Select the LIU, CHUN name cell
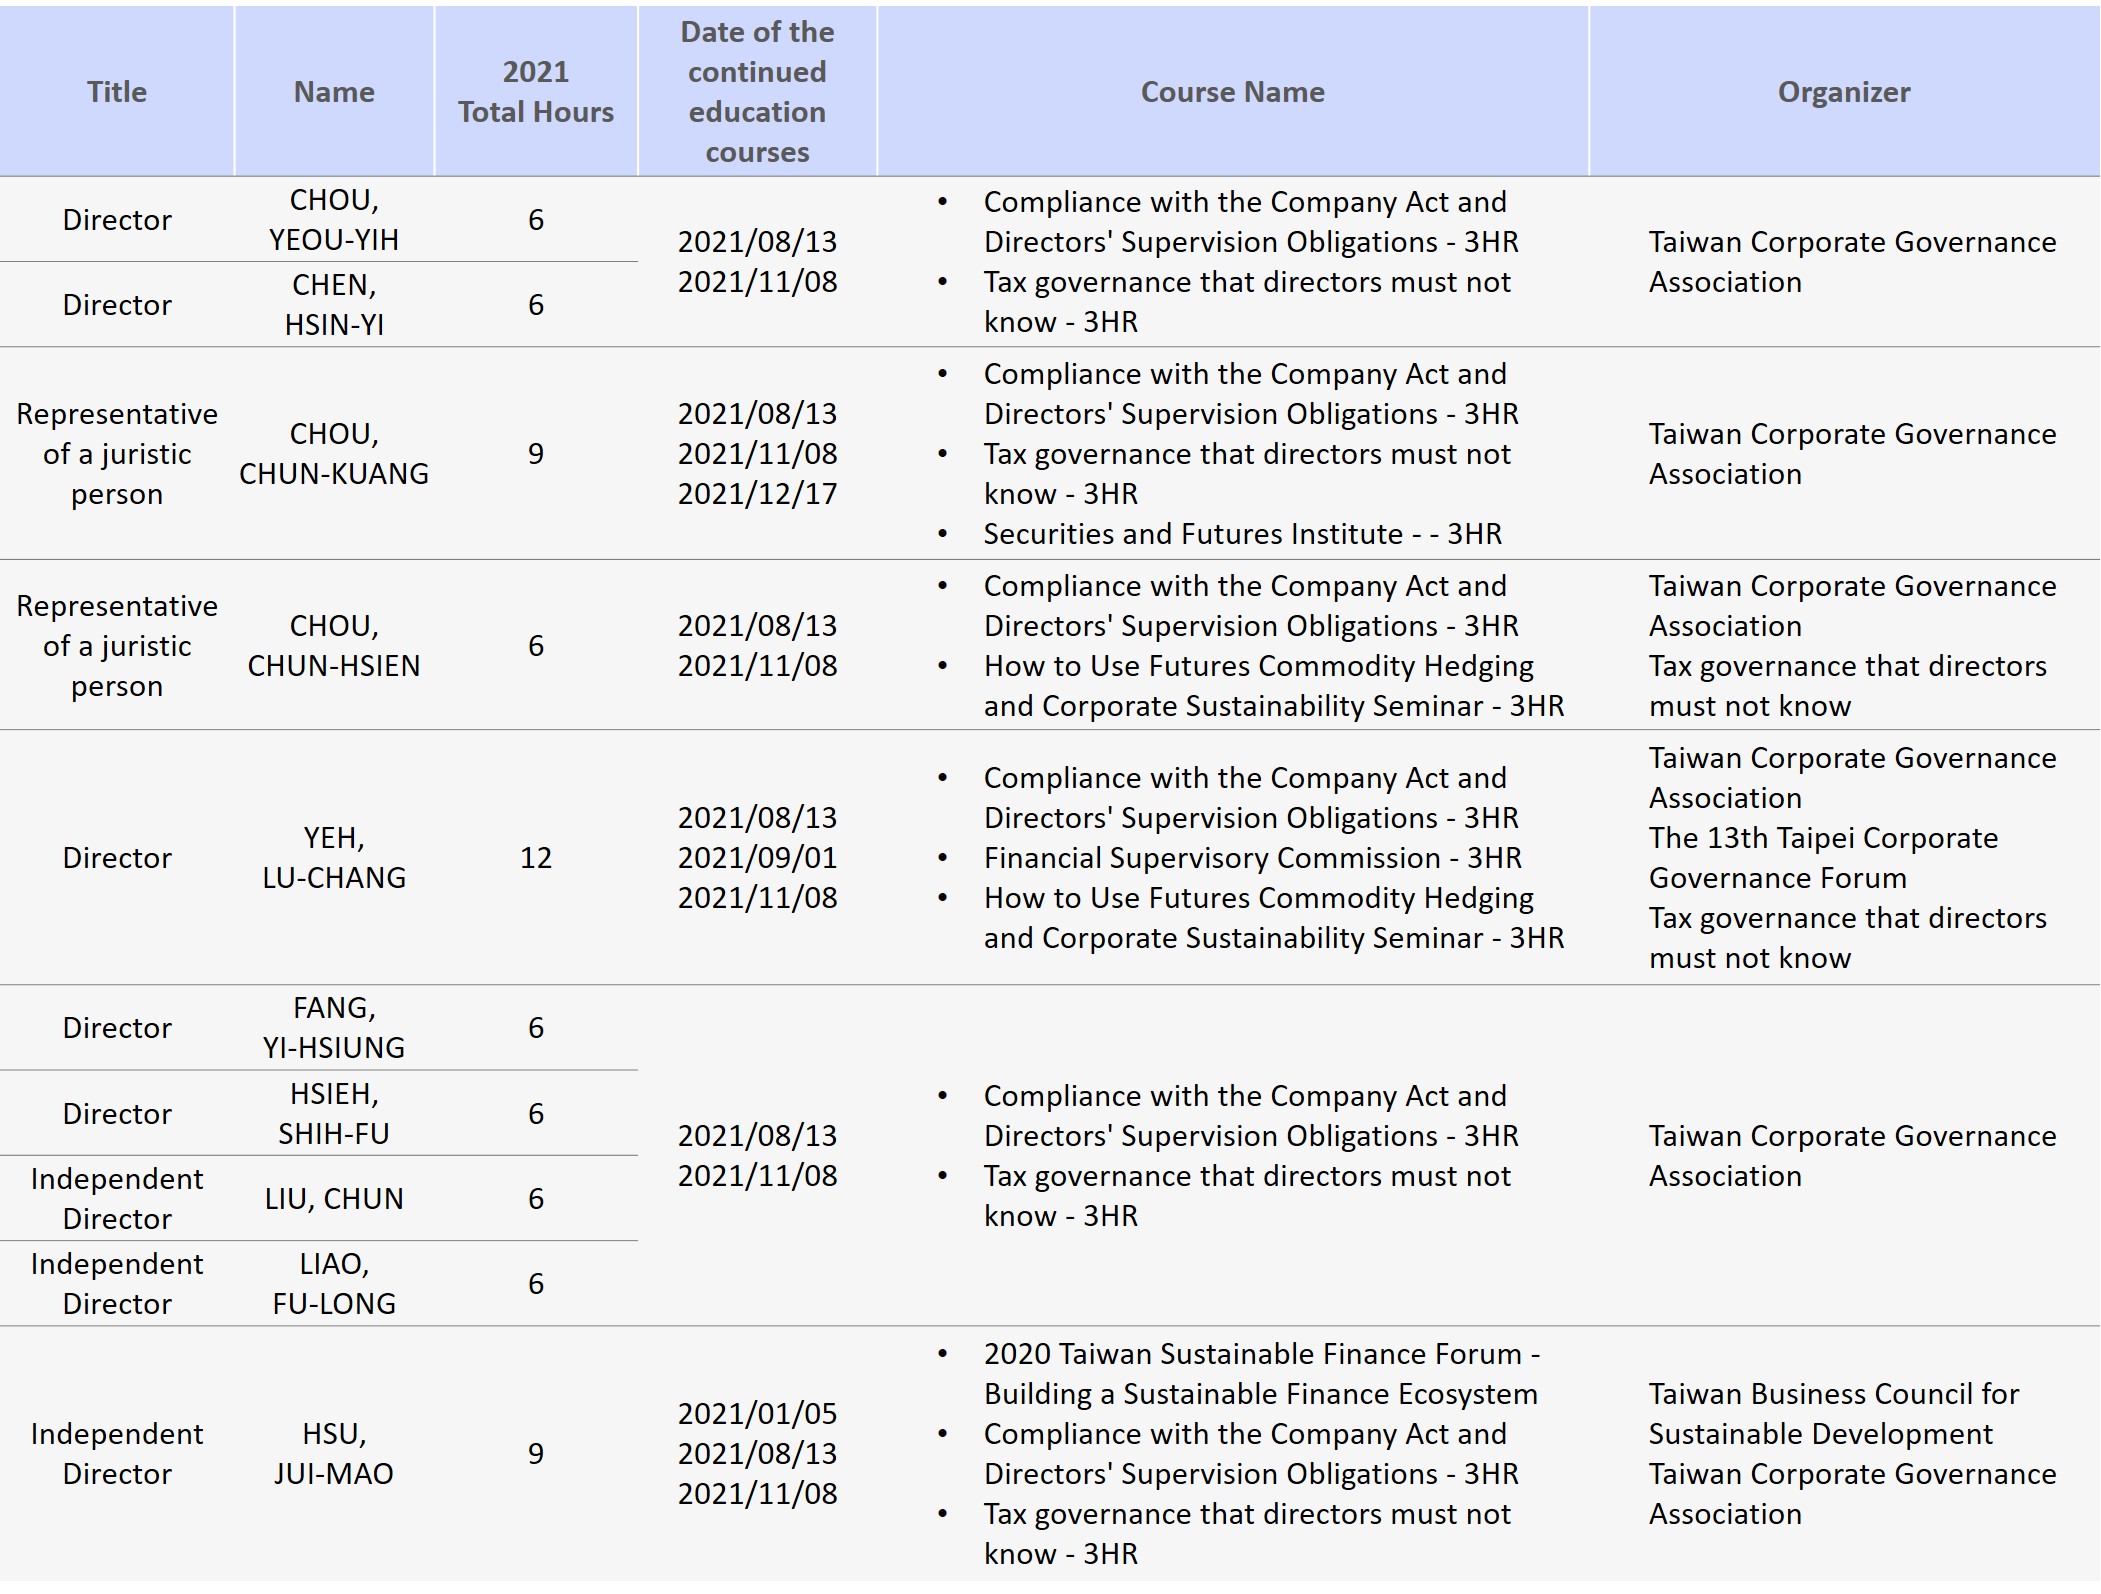The width and height of the screenshot is (2101, 1594). pos(334,1199)
